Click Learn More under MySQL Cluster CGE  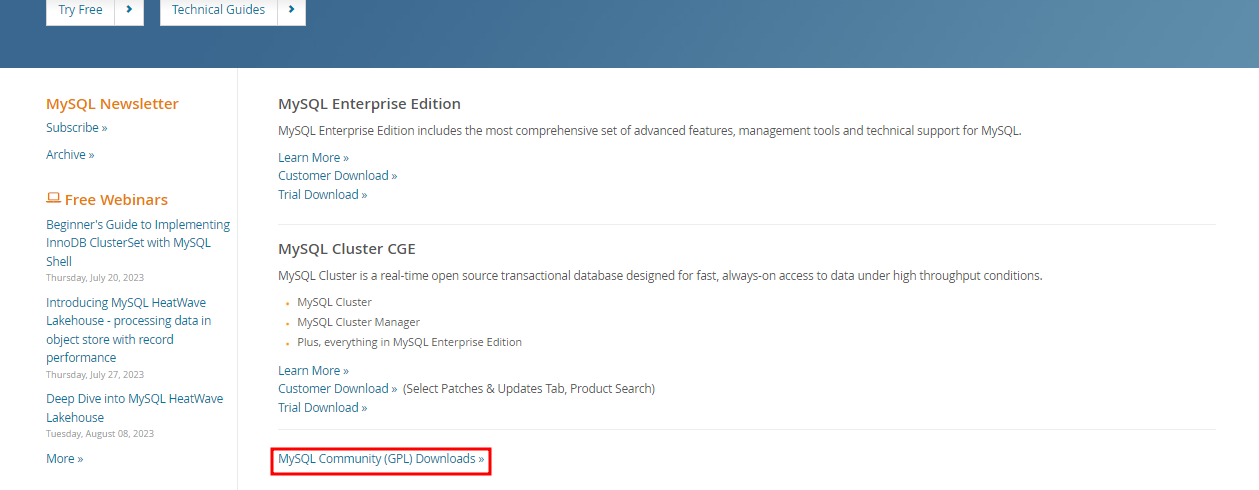click(313, 371)
